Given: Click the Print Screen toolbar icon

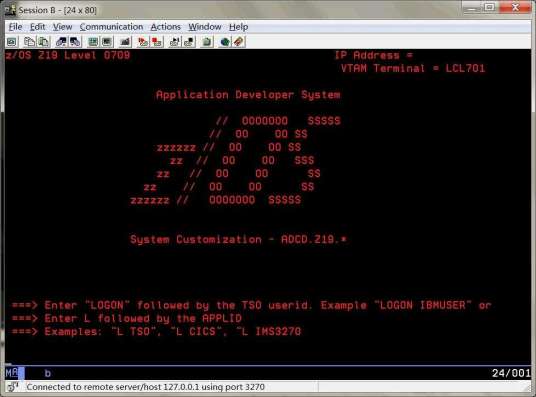Looking at the screenshot, I should click(12, 42).
